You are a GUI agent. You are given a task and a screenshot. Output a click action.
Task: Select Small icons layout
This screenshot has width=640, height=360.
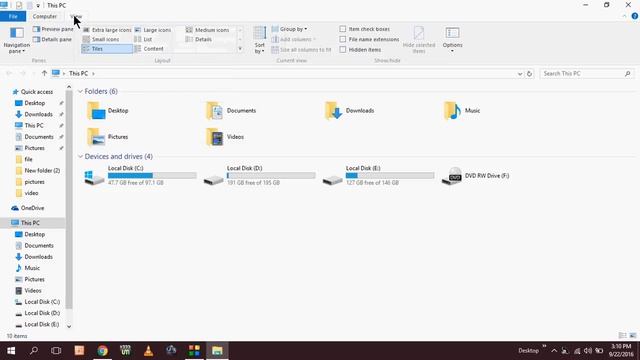tap(101, 39)
